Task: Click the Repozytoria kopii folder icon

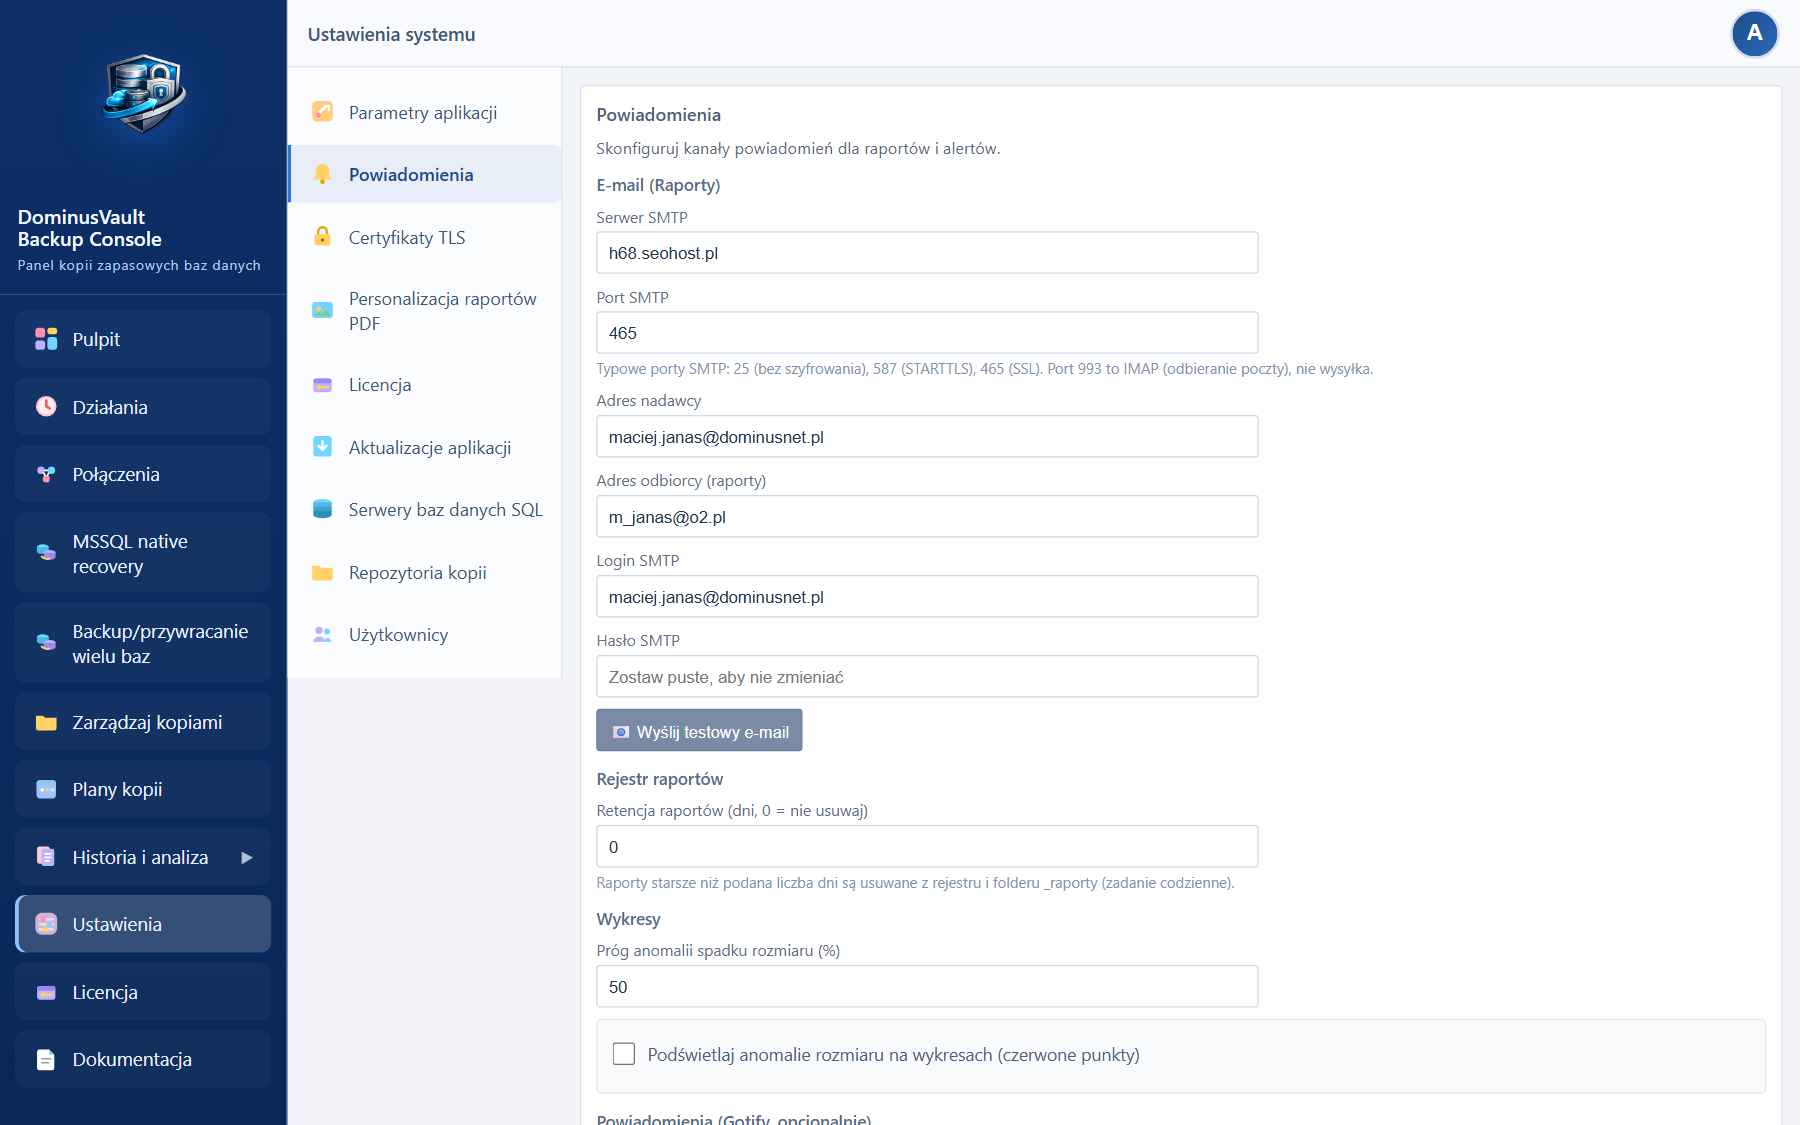Action: click(x=322, y=572)
